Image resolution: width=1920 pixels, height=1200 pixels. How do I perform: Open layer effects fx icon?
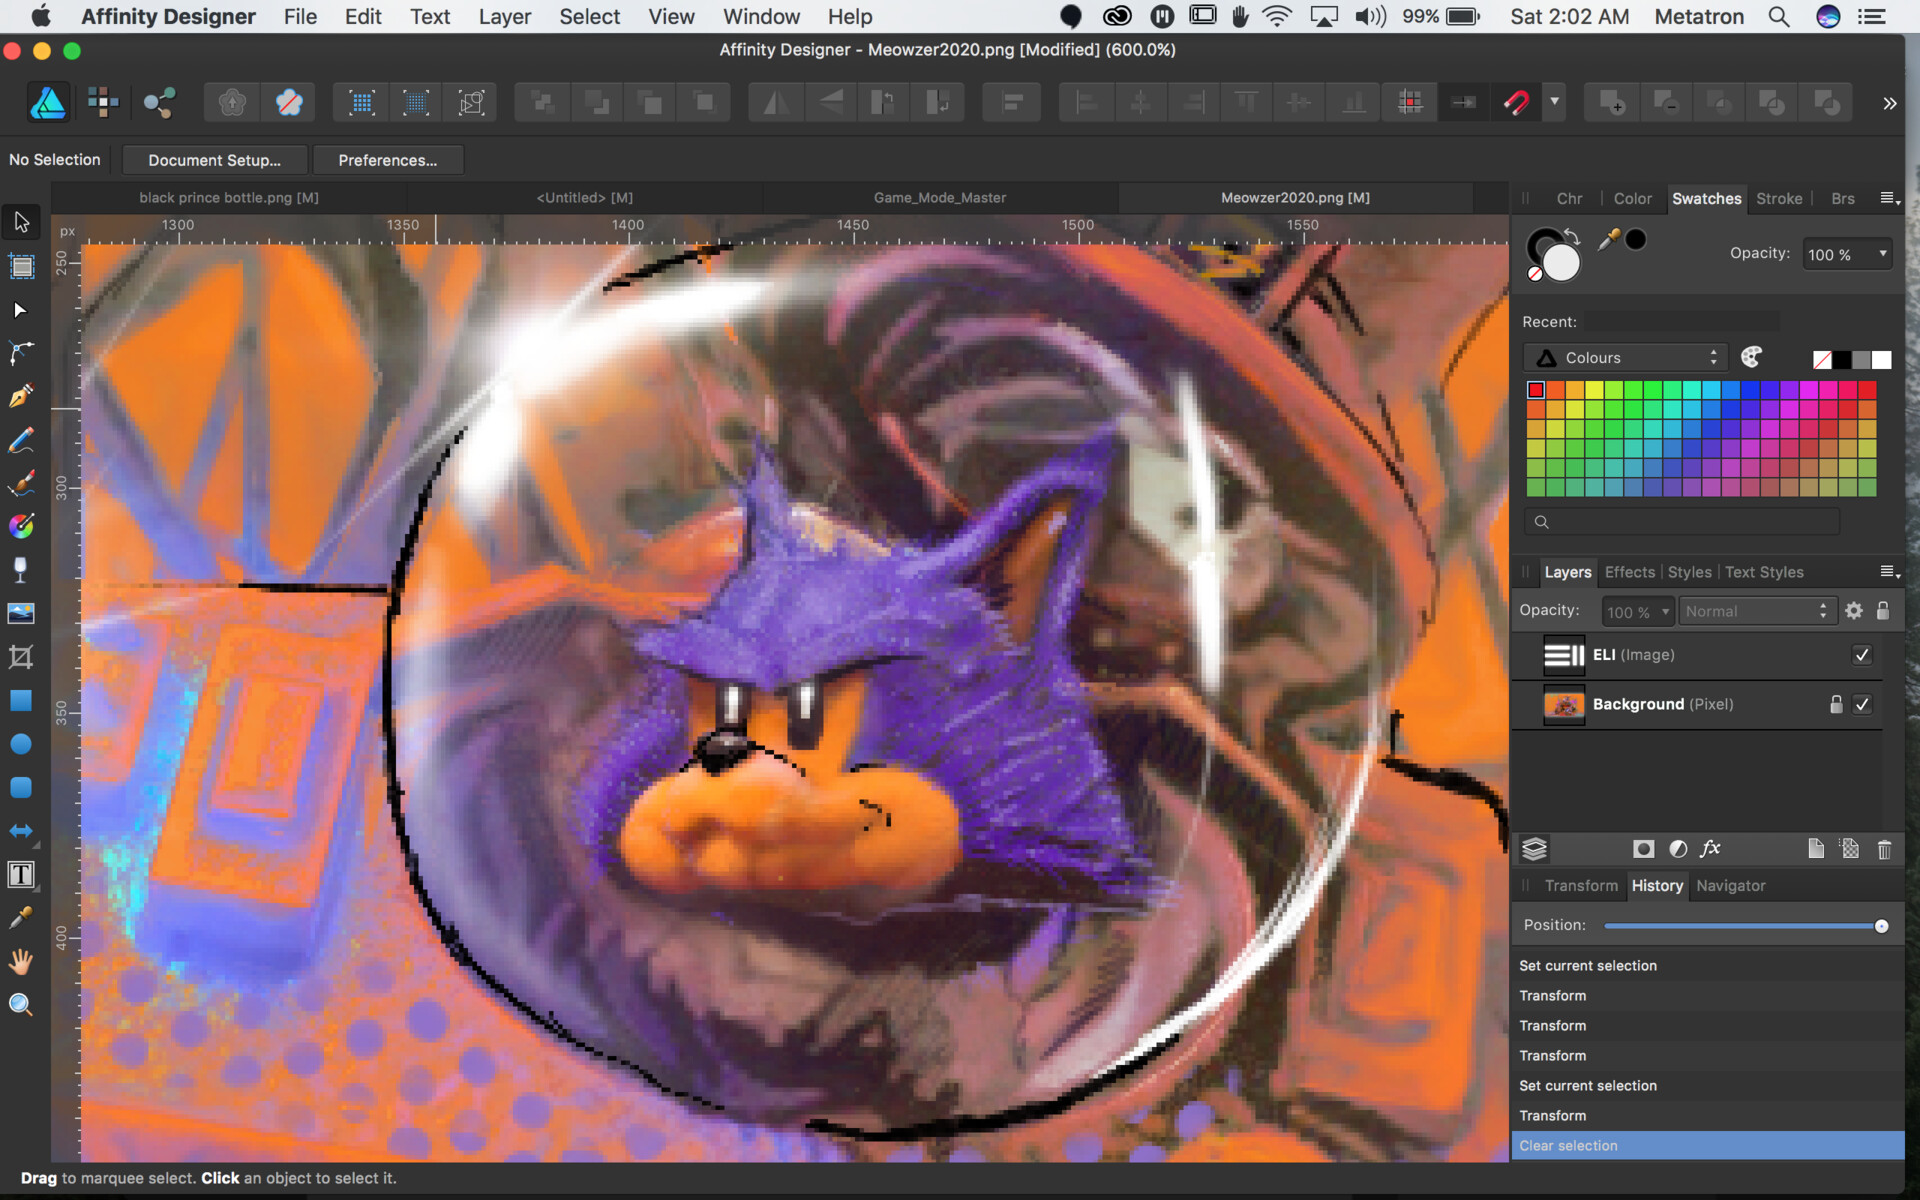(1710, 849)
